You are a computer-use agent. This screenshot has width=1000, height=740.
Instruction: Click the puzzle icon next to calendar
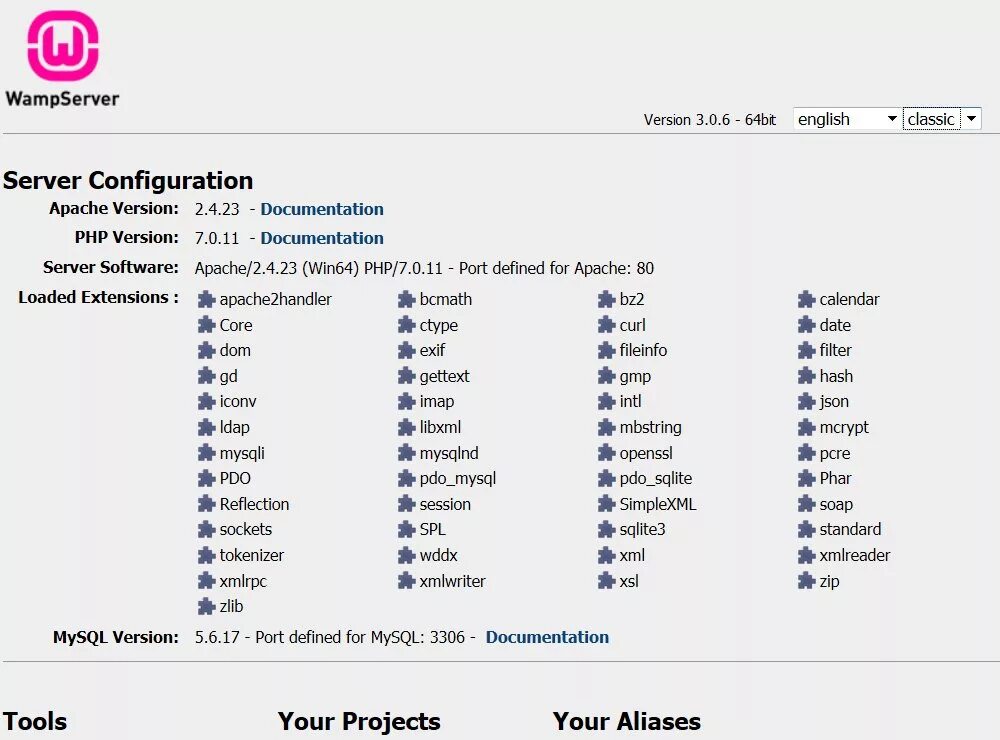point(806,300)
